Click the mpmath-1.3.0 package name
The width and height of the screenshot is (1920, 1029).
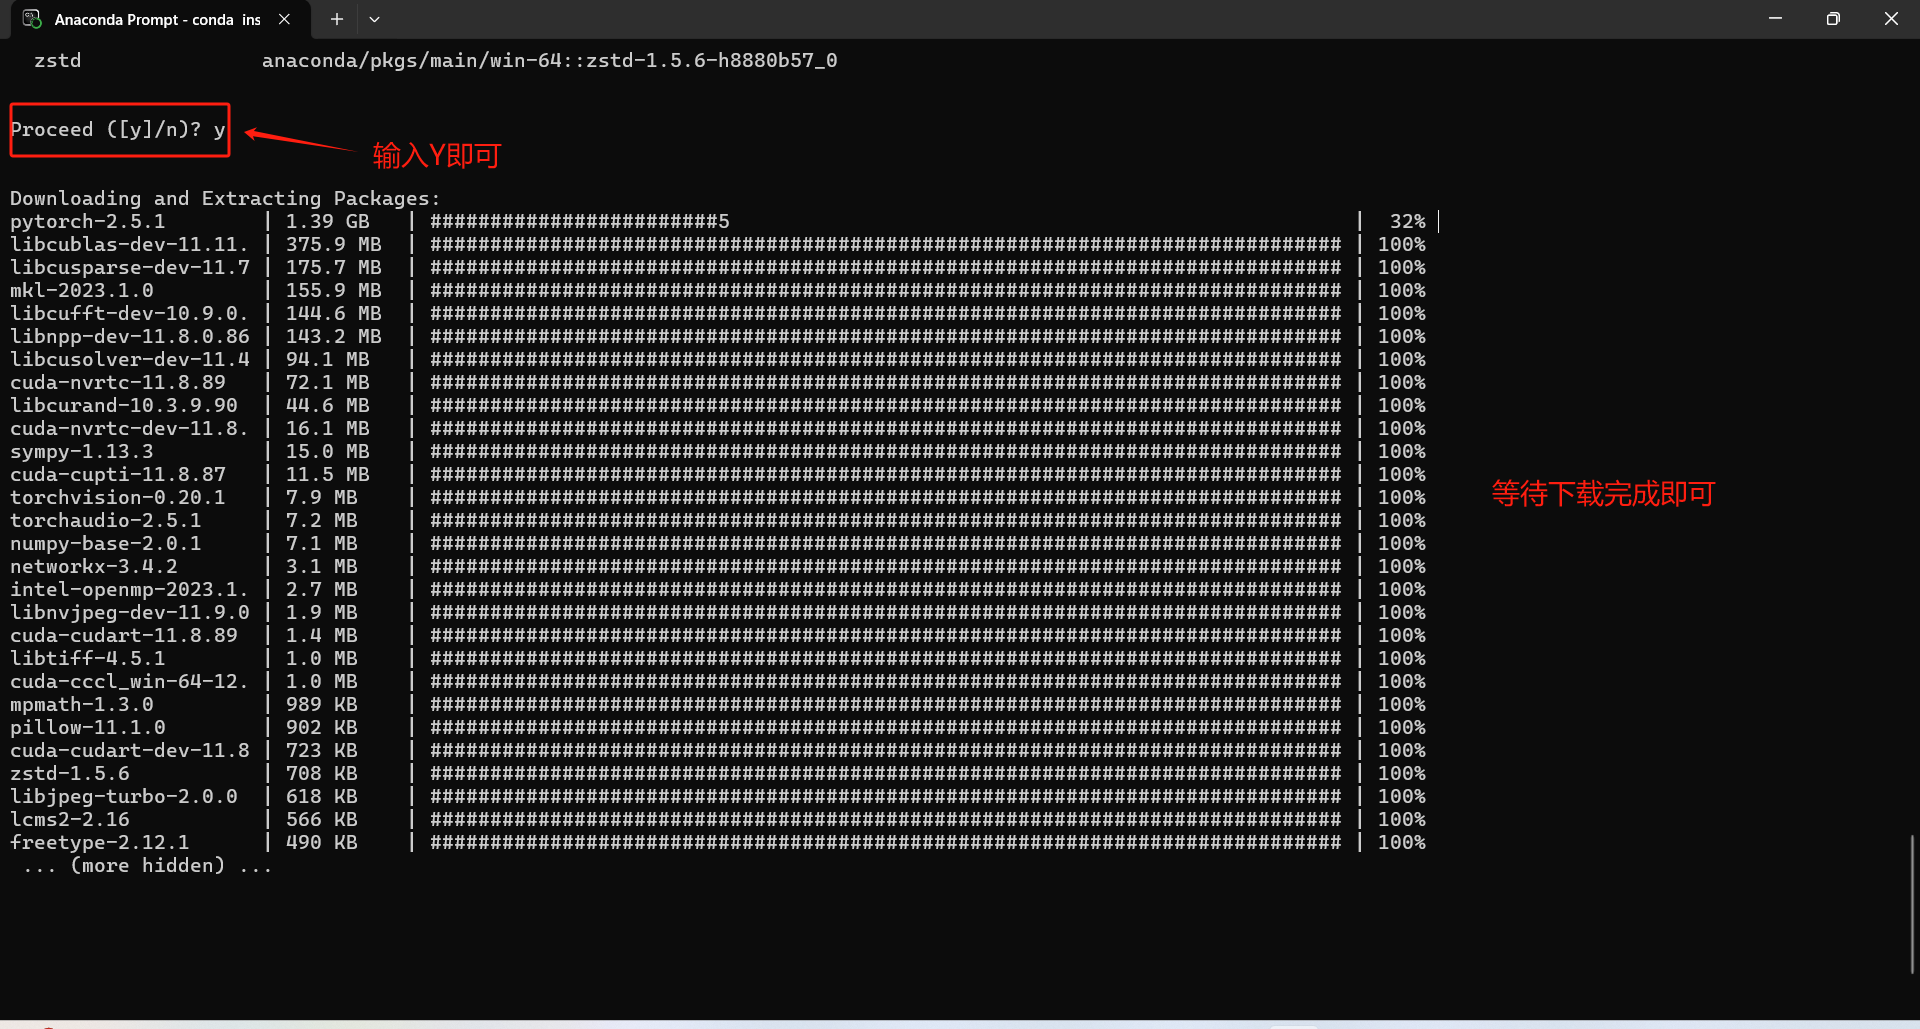coord(82,704)
